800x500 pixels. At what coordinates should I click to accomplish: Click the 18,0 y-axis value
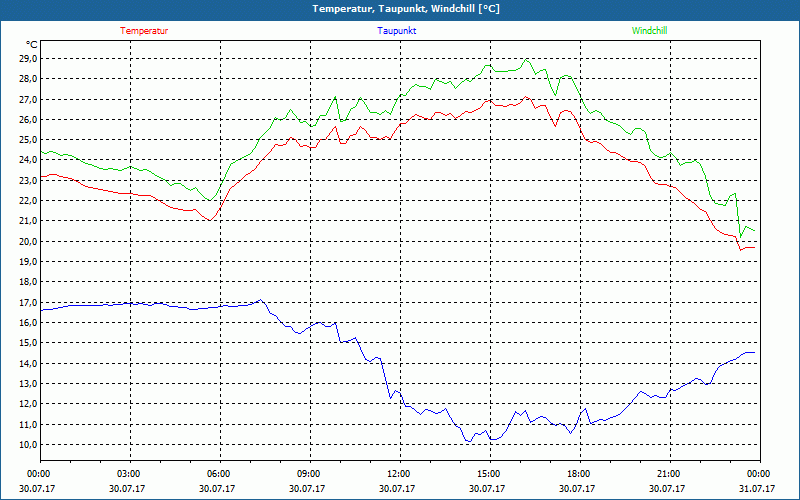pos(28,282)
